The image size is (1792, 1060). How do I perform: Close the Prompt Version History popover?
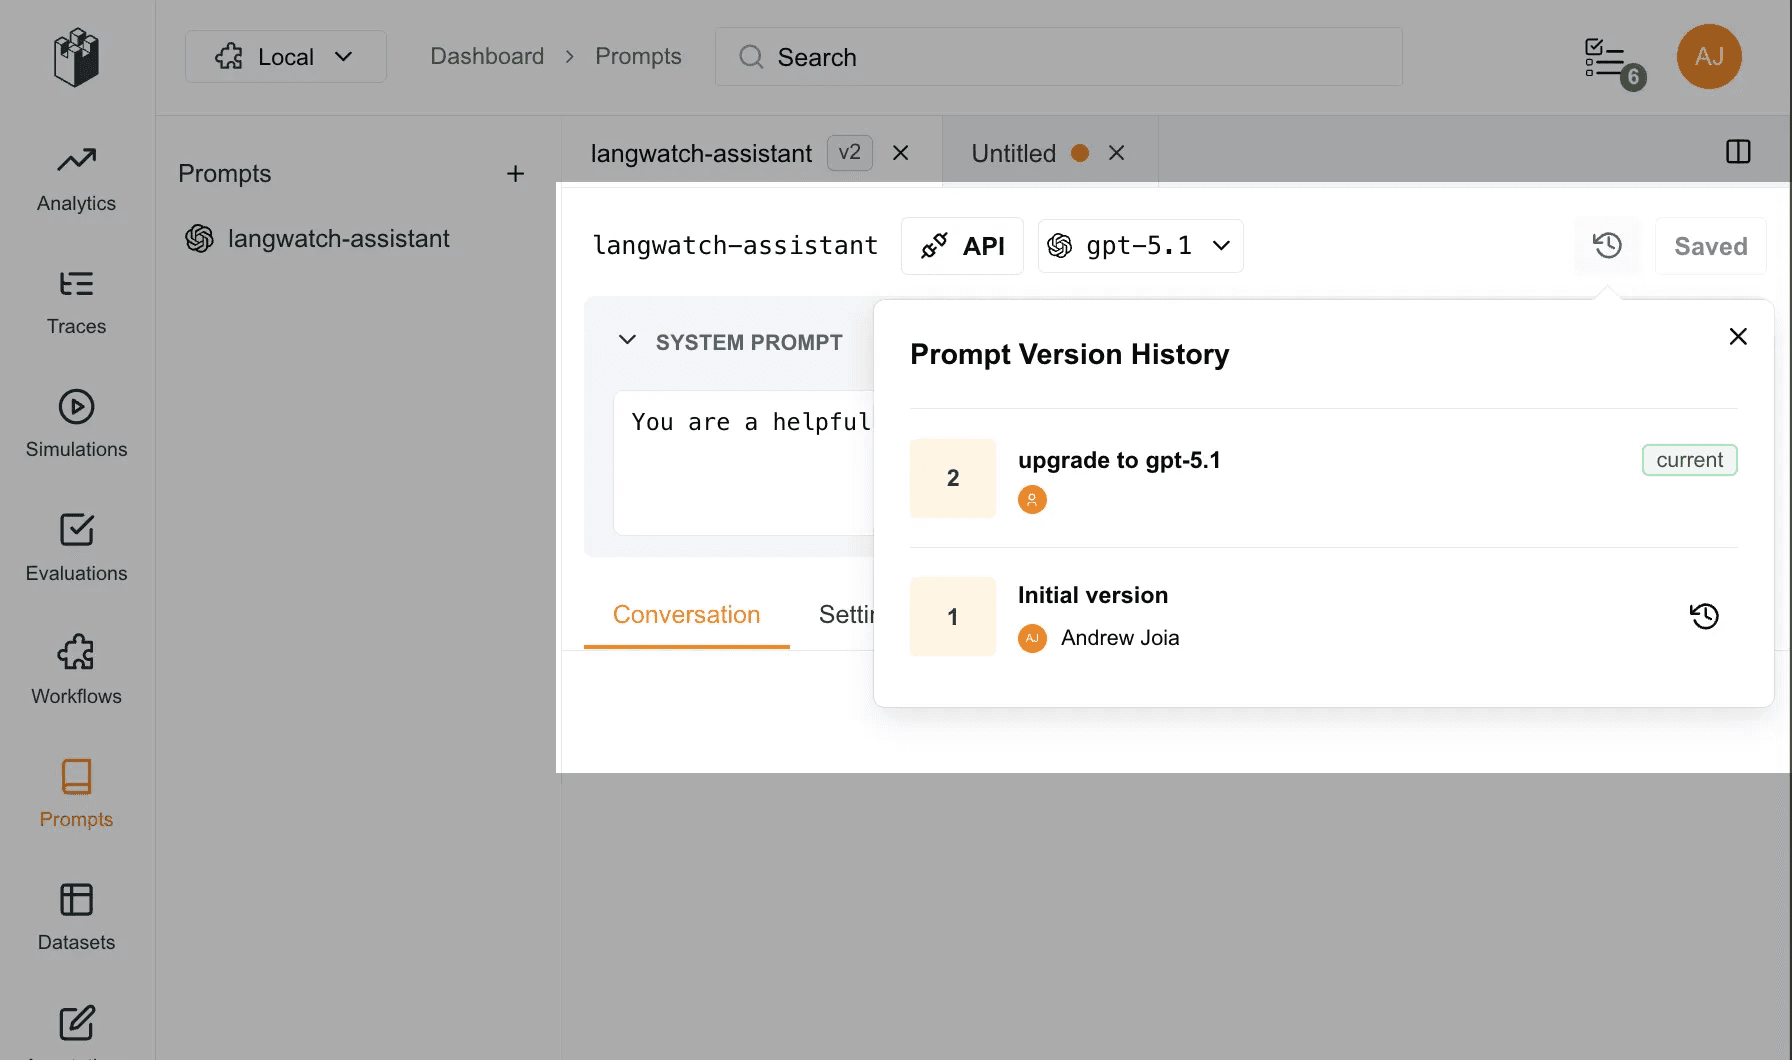(x=1738, y=337)
